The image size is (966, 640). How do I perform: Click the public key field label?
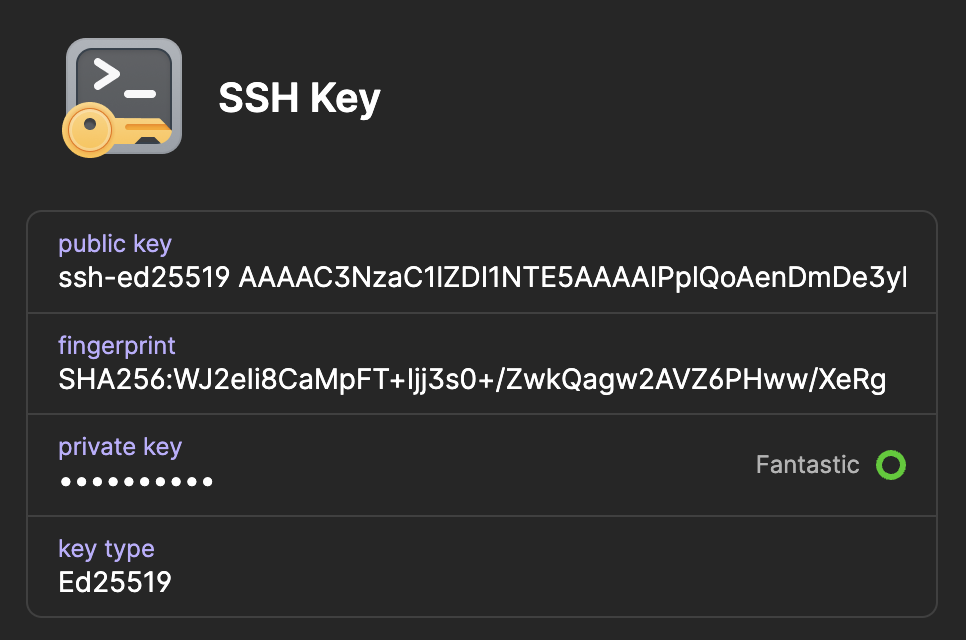click(115, 244)
